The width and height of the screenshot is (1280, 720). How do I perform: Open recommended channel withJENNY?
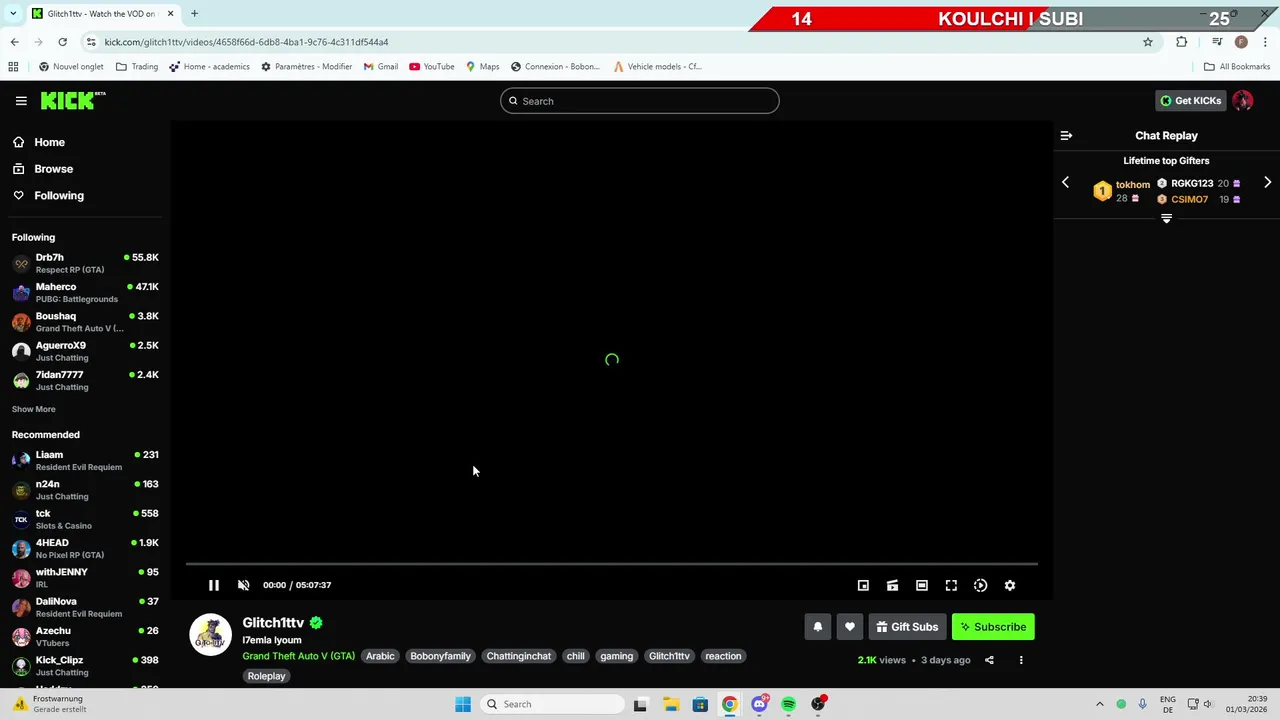[x=85, y=577]
